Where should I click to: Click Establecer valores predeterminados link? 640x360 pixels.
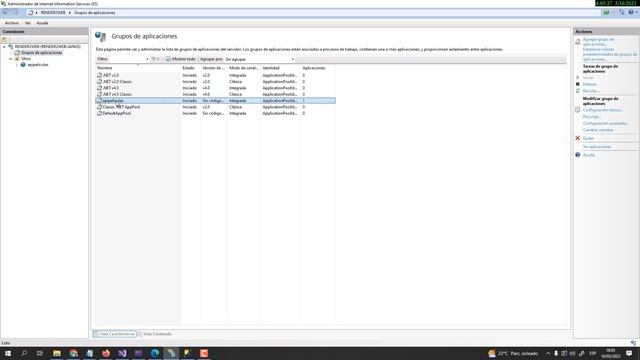[609, 54]
